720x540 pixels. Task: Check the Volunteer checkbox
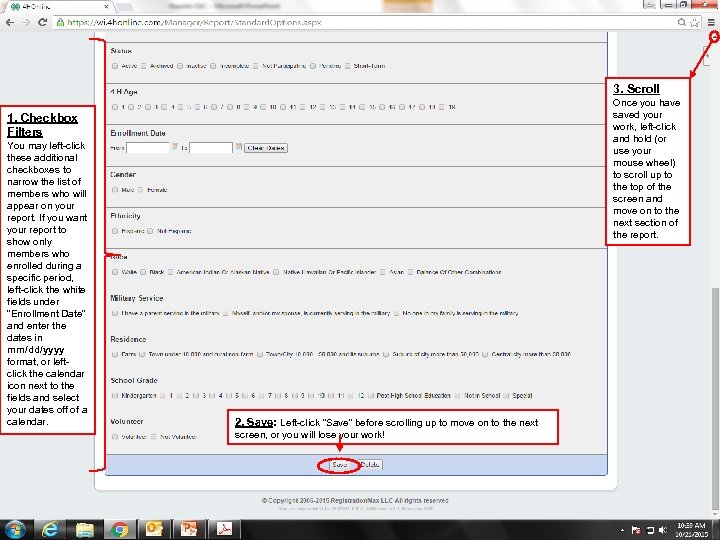click(115, 437)
